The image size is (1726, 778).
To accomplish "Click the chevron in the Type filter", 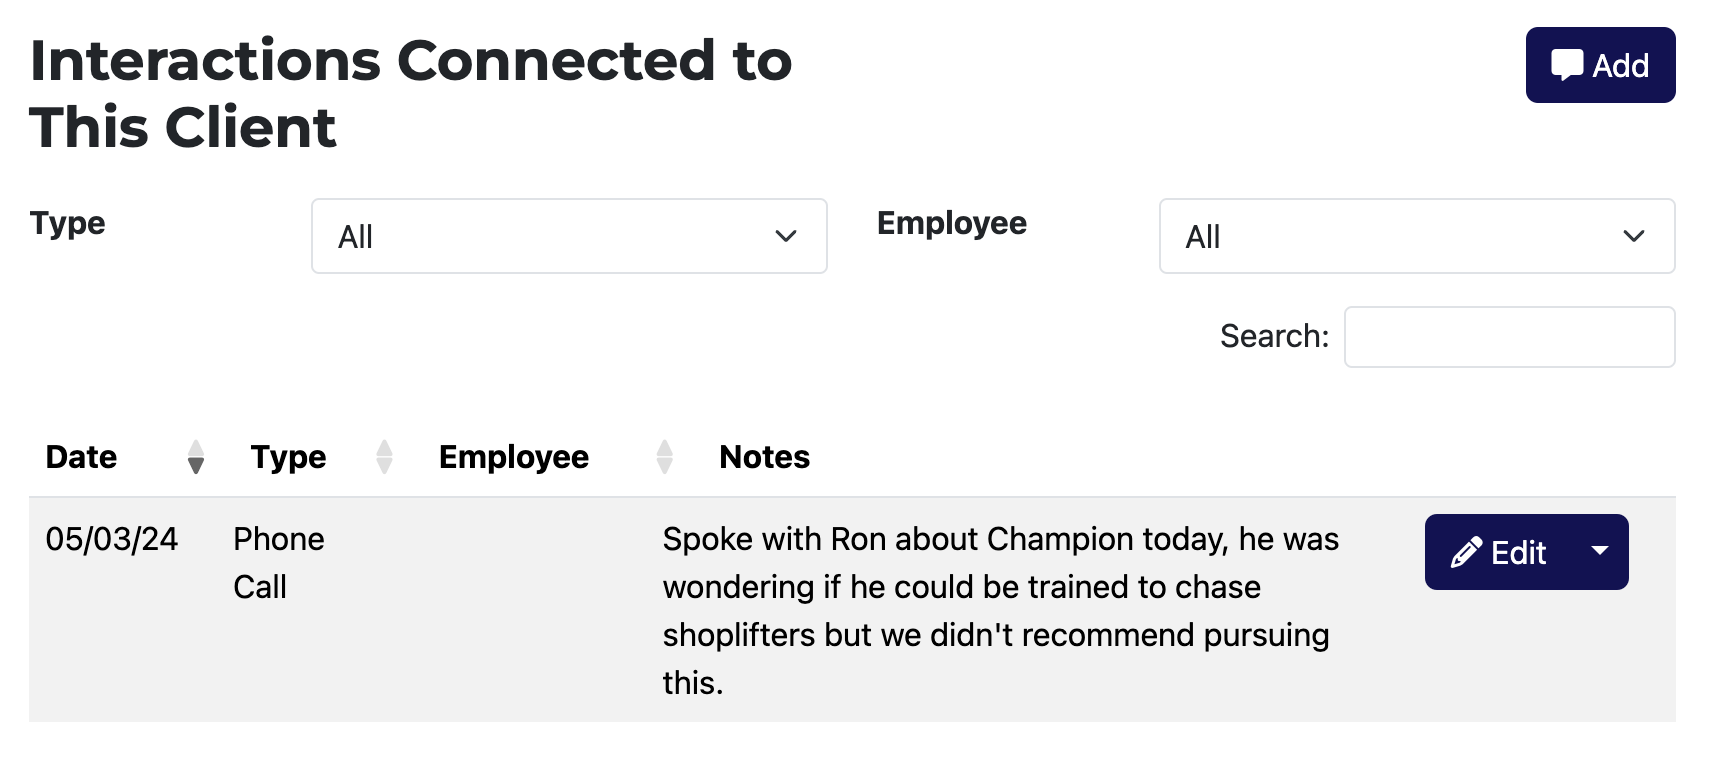I will [786, 236].
